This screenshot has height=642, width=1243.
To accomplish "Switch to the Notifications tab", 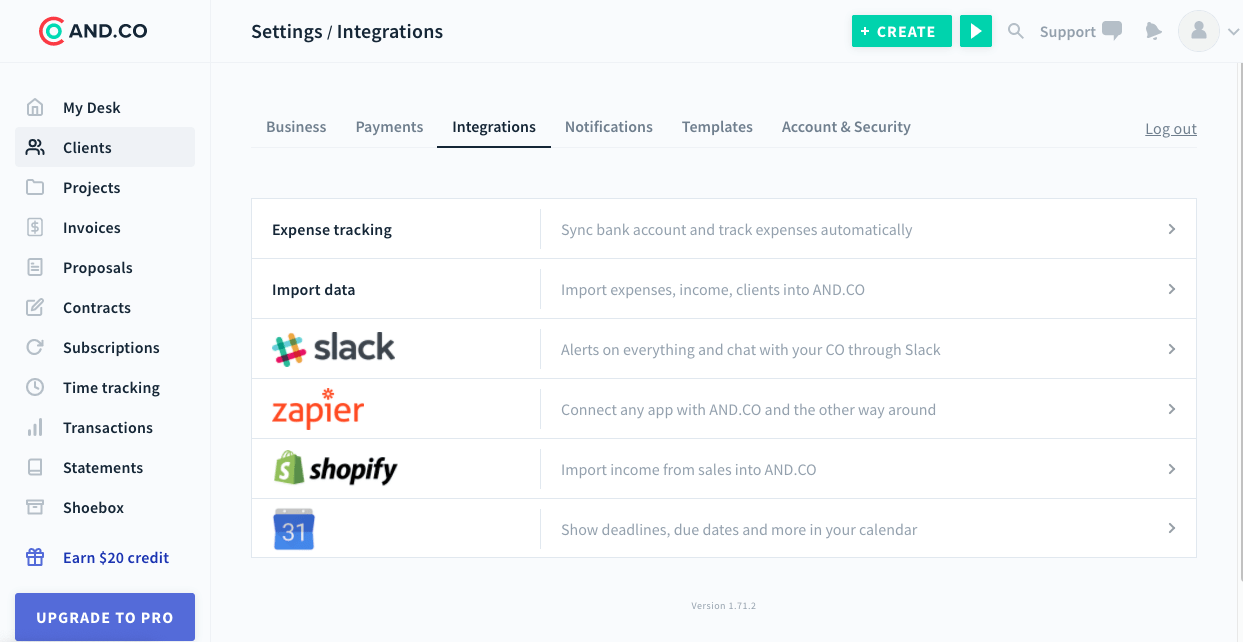I will pyautogui.click(x=609, y=127).
